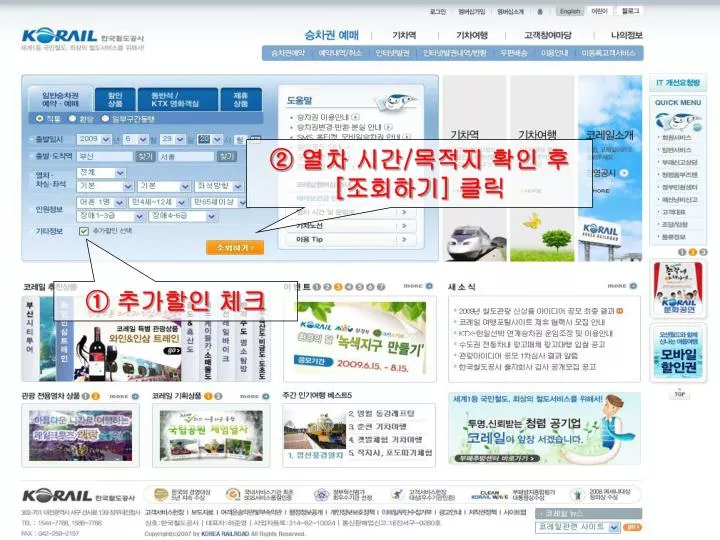This screenshot has width=720, height=540.
Task: Open the 장애1~3급 dropdown
Action: 110,216
